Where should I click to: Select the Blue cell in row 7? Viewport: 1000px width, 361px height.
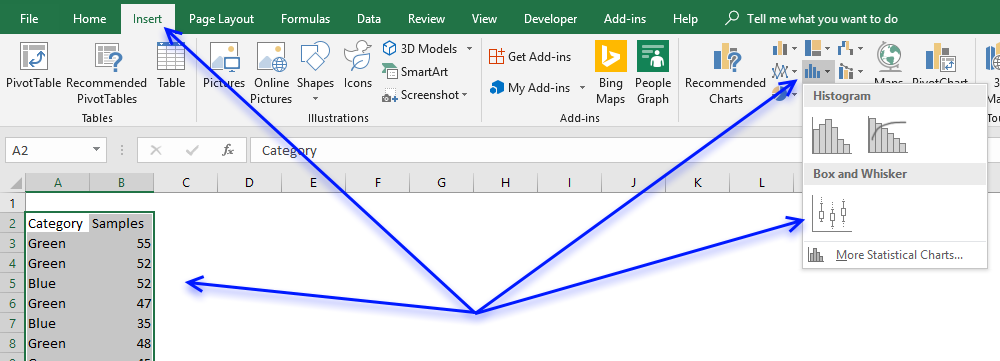coord(57,323)
